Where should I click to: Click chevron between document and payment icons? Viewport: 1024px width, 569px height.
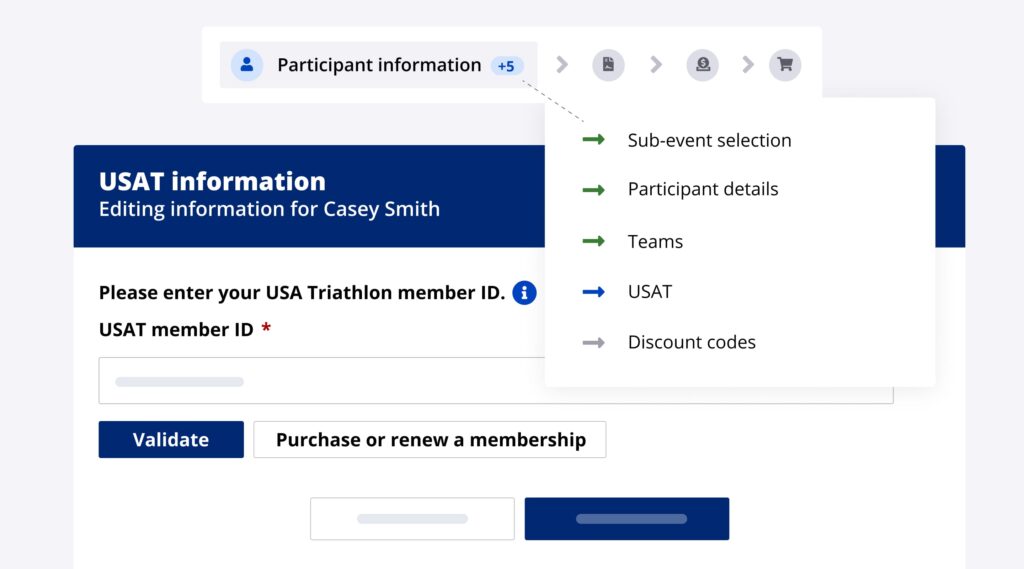click(656, 65)
